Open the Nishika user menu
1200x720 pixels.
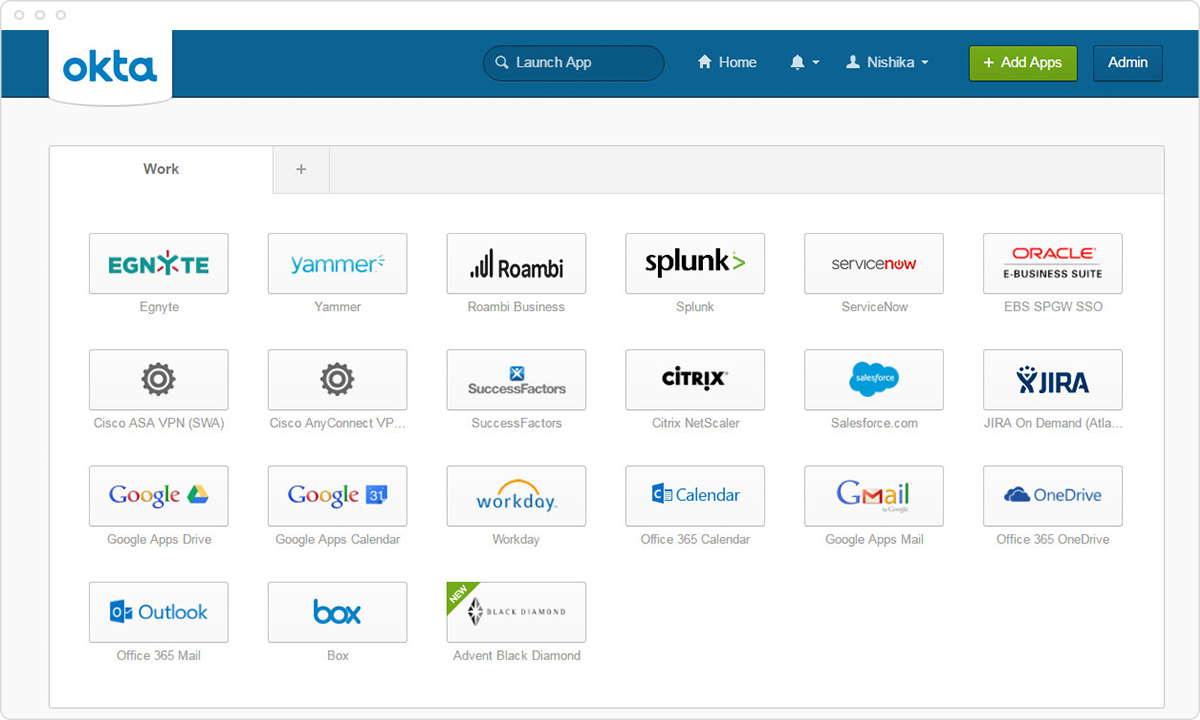[887, 62]
